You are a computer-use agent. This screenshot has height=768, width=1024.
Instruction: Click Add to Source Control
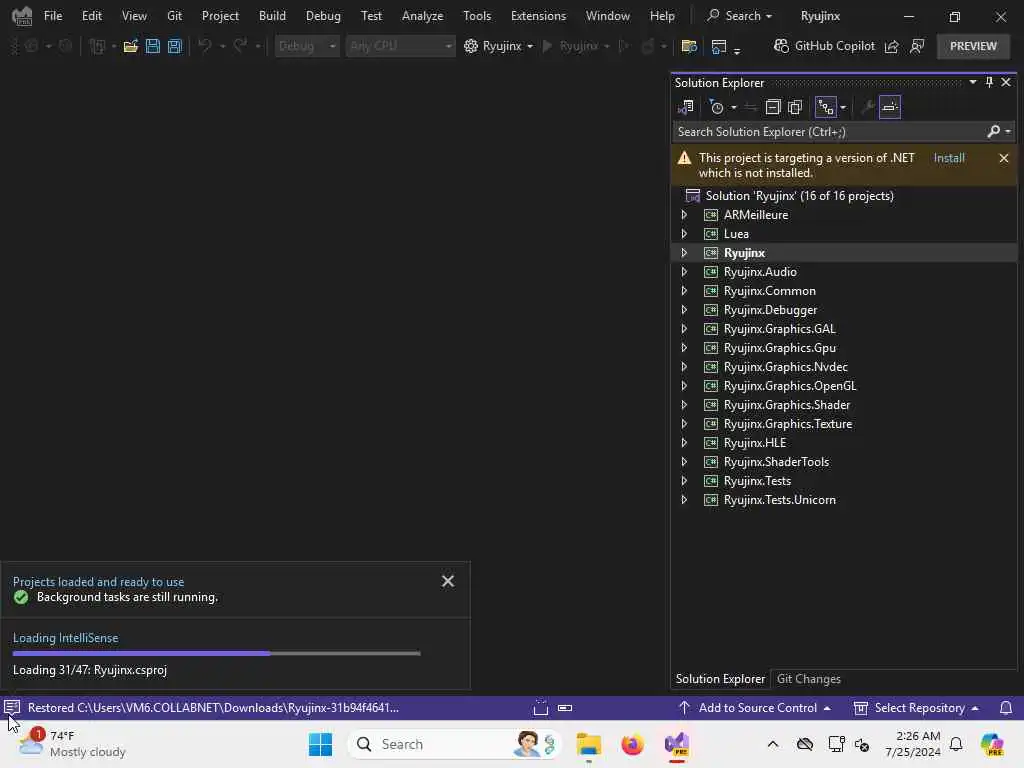[x=755, y=708]
